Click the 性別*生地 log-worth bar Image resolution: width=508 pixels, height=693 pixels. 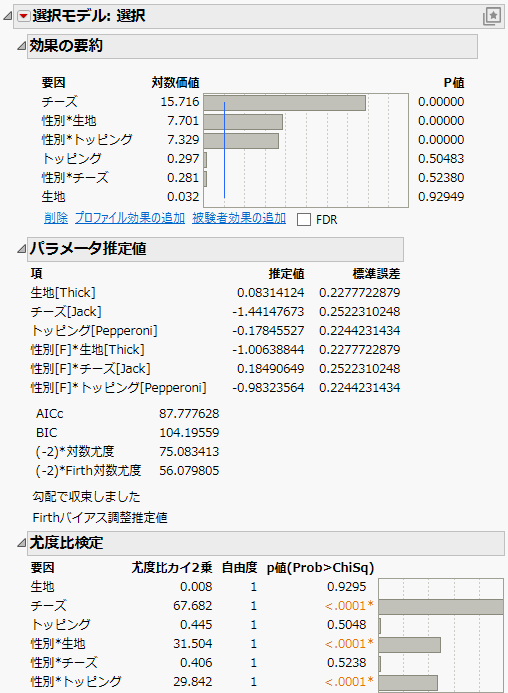[243, 122]
